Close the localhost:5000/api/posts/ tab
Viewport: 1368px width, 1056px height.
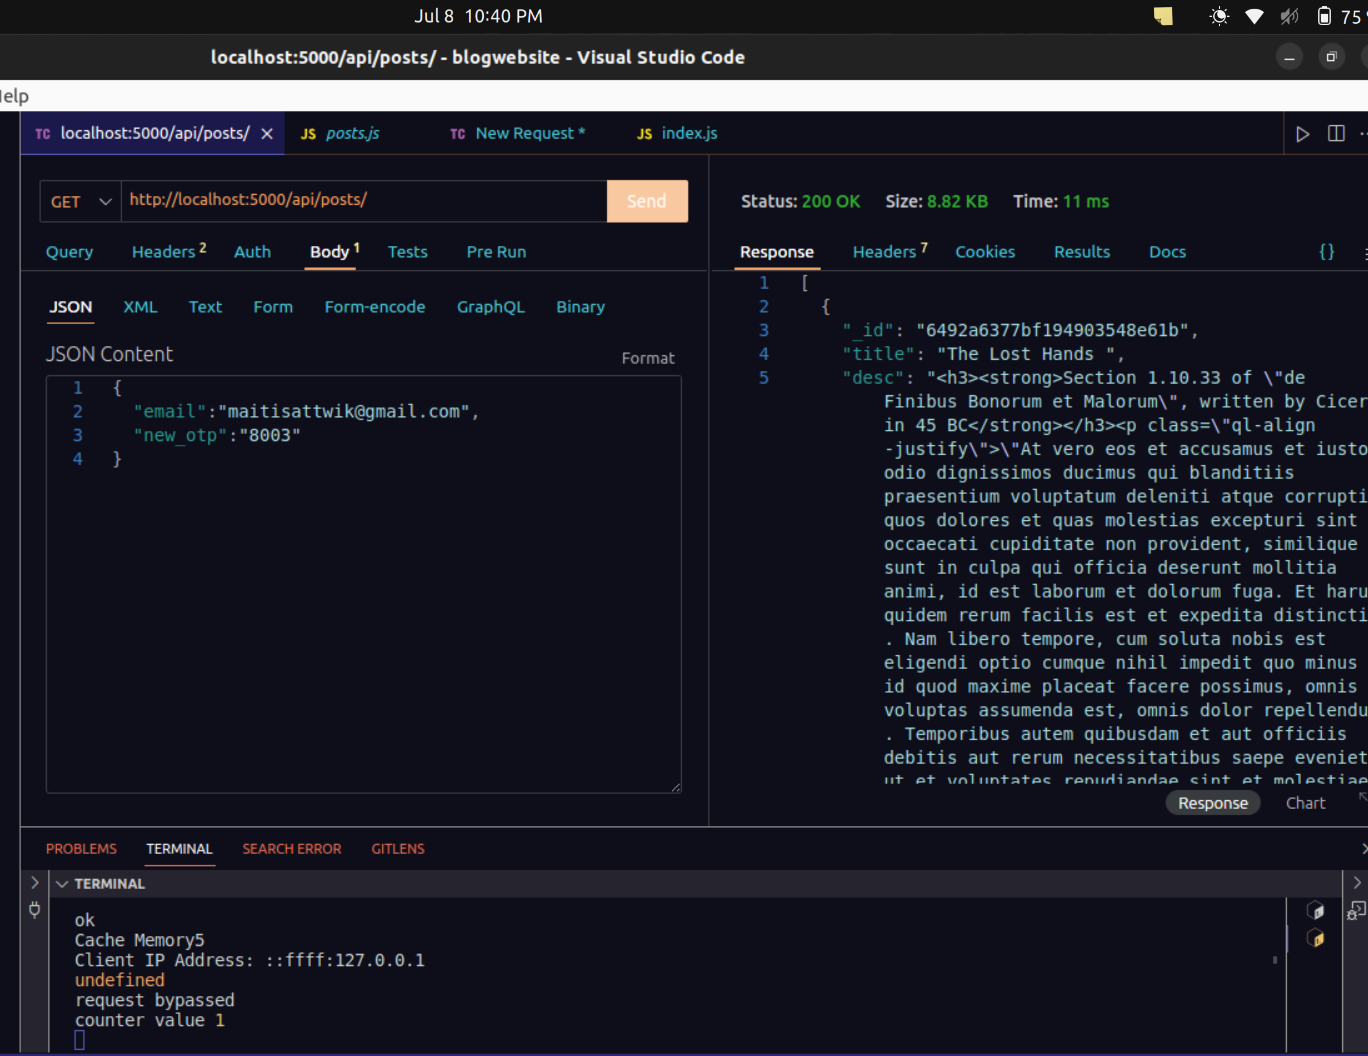tap(267, 134)
